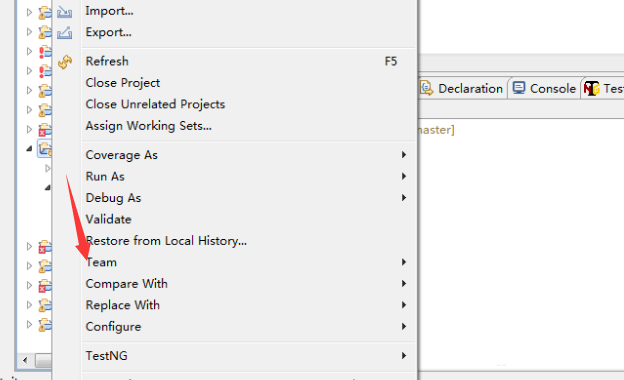Expand the Run As submenu arrow

(x=404, y=176)
